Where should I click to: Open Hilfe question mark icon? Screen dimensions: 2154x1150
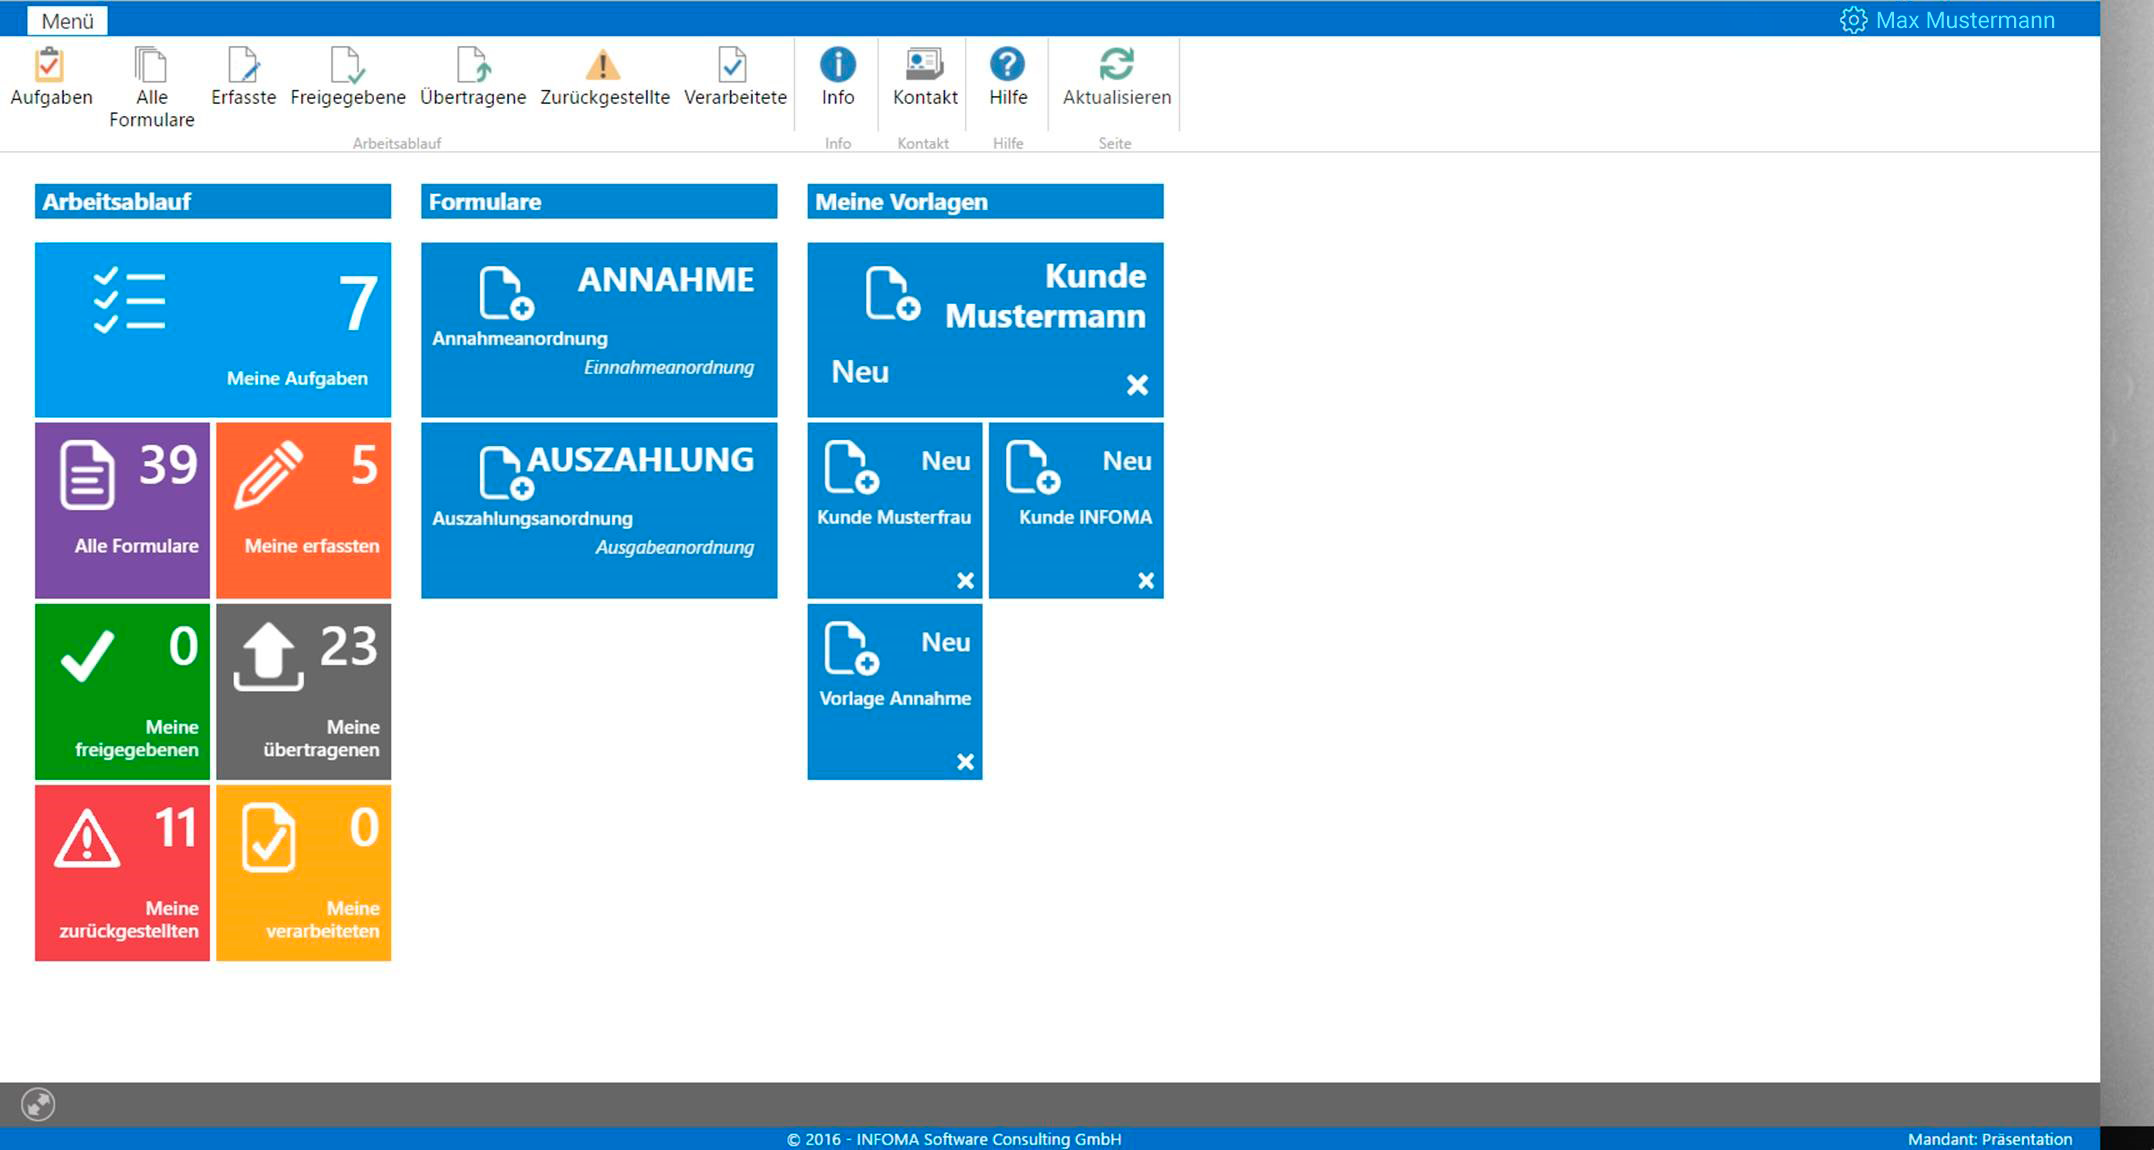[1007, 66]
